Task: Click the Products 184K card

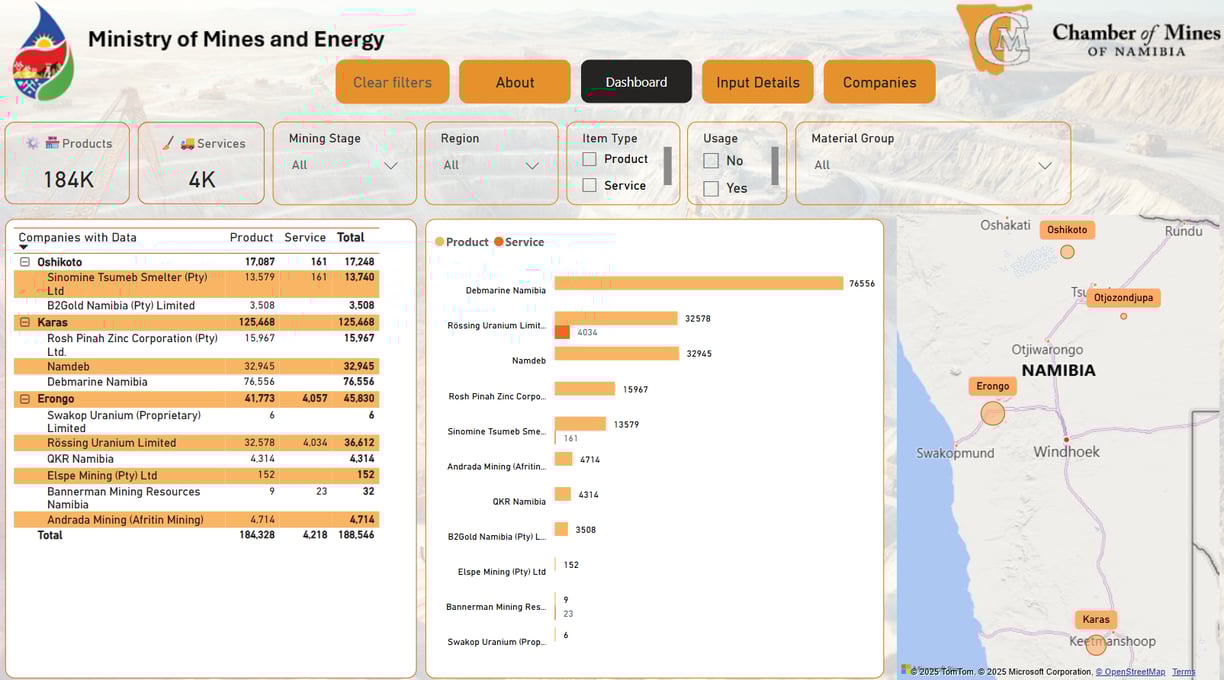Action: point(68,163)
